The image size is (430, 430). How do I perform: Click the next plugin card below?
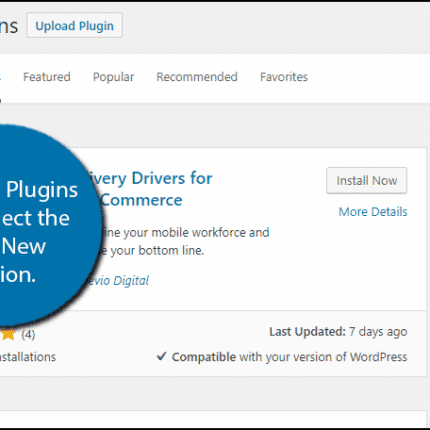(x=213, y=419)
